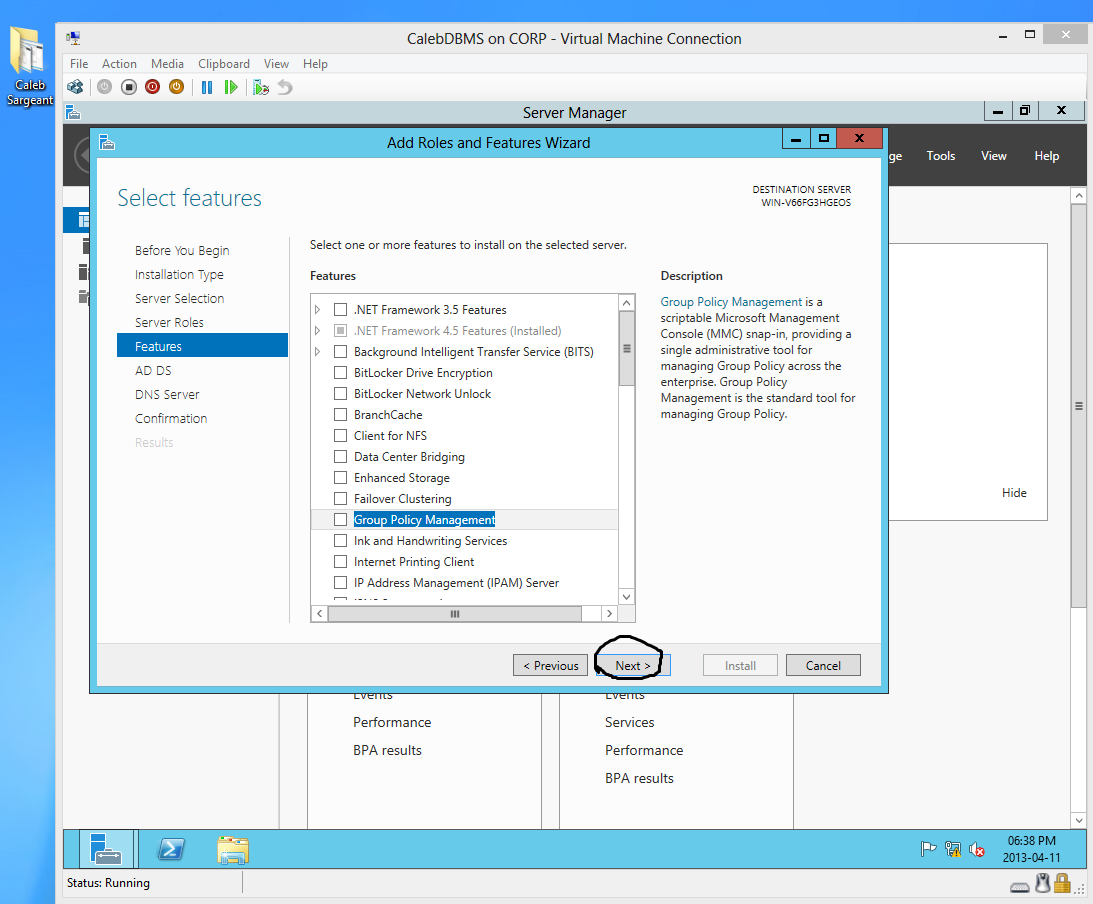Open VM Connection View menu
Image resolution: width=1093 pixels, height=904 pixels.
276,63
